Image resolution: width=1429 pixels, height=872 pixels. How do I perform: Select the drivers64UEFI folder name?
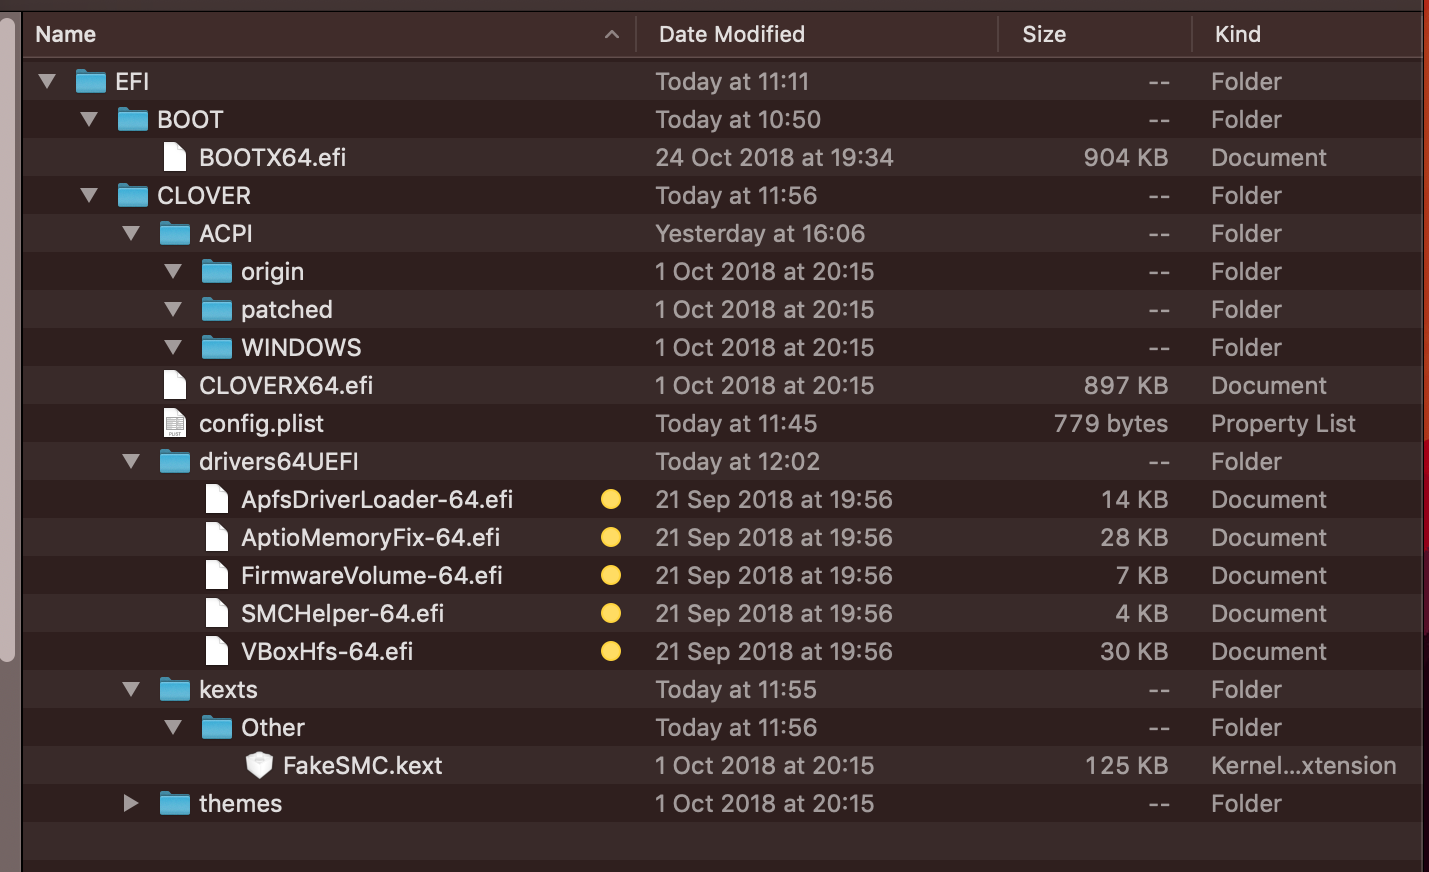(x=279, y=461)
